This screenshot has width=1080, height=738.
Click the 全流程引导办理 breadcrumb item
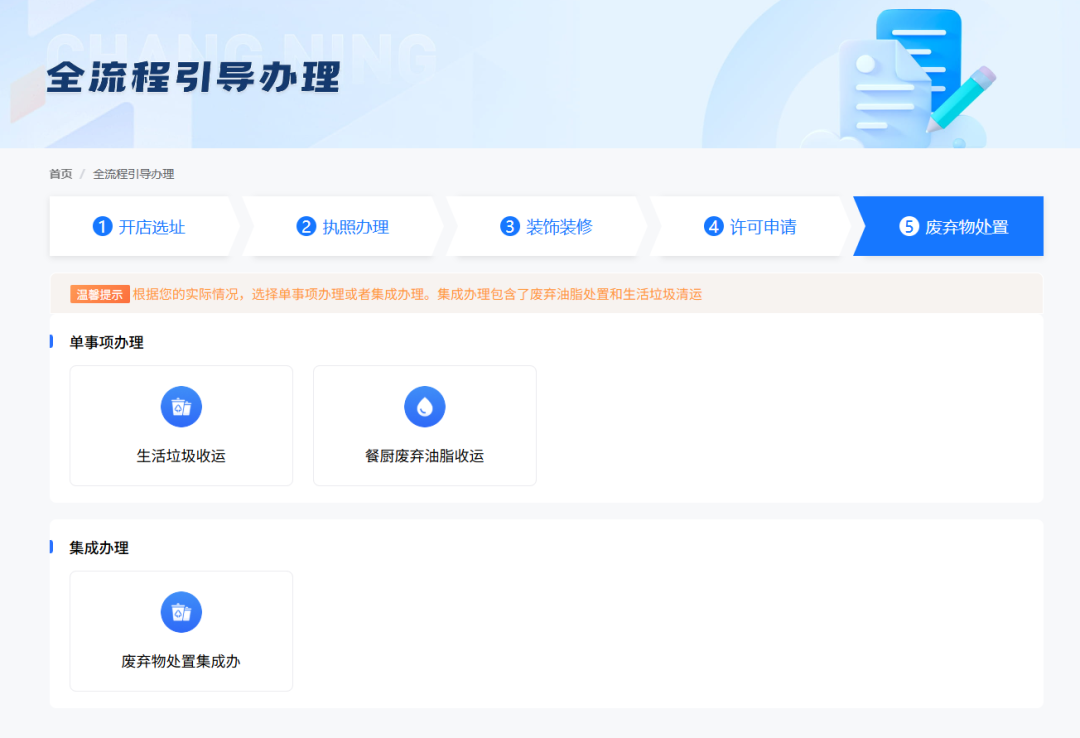point(133,174)
